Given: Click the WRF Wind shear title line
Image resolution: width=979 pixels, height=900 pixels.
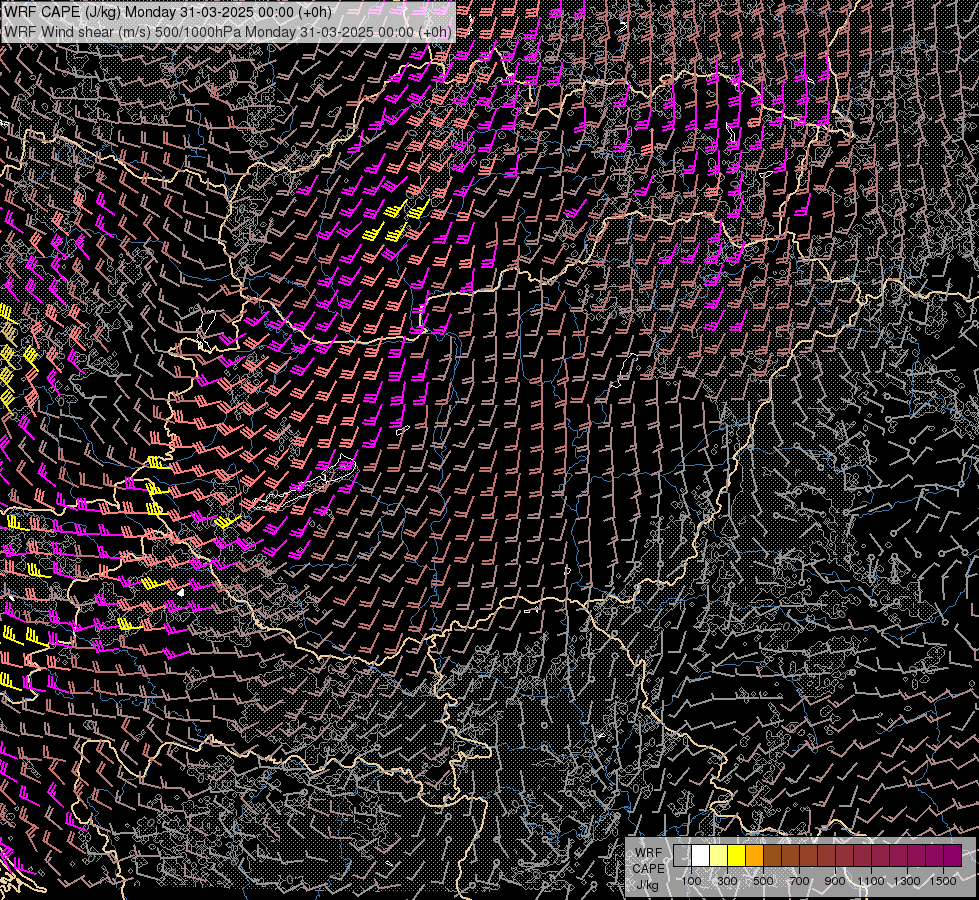Looking at the screenshot, I should 227,32.
